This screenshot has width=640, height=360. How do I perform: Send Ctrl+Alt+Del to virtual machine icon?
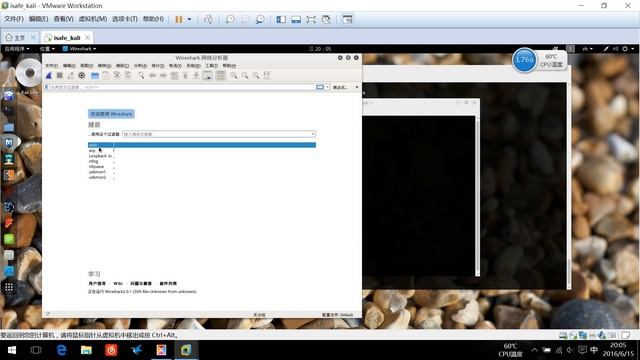click(x=208, y=19)
